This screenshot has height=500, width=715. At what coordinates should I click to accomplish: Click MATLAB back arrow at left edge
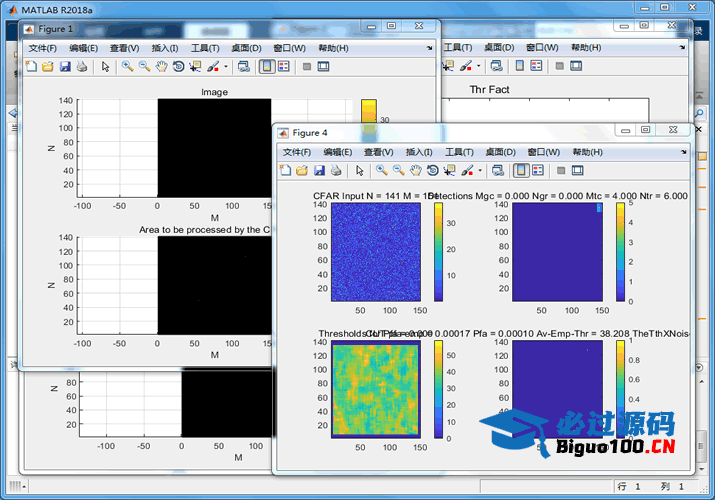pyautogui.click(x=13, y=113)
